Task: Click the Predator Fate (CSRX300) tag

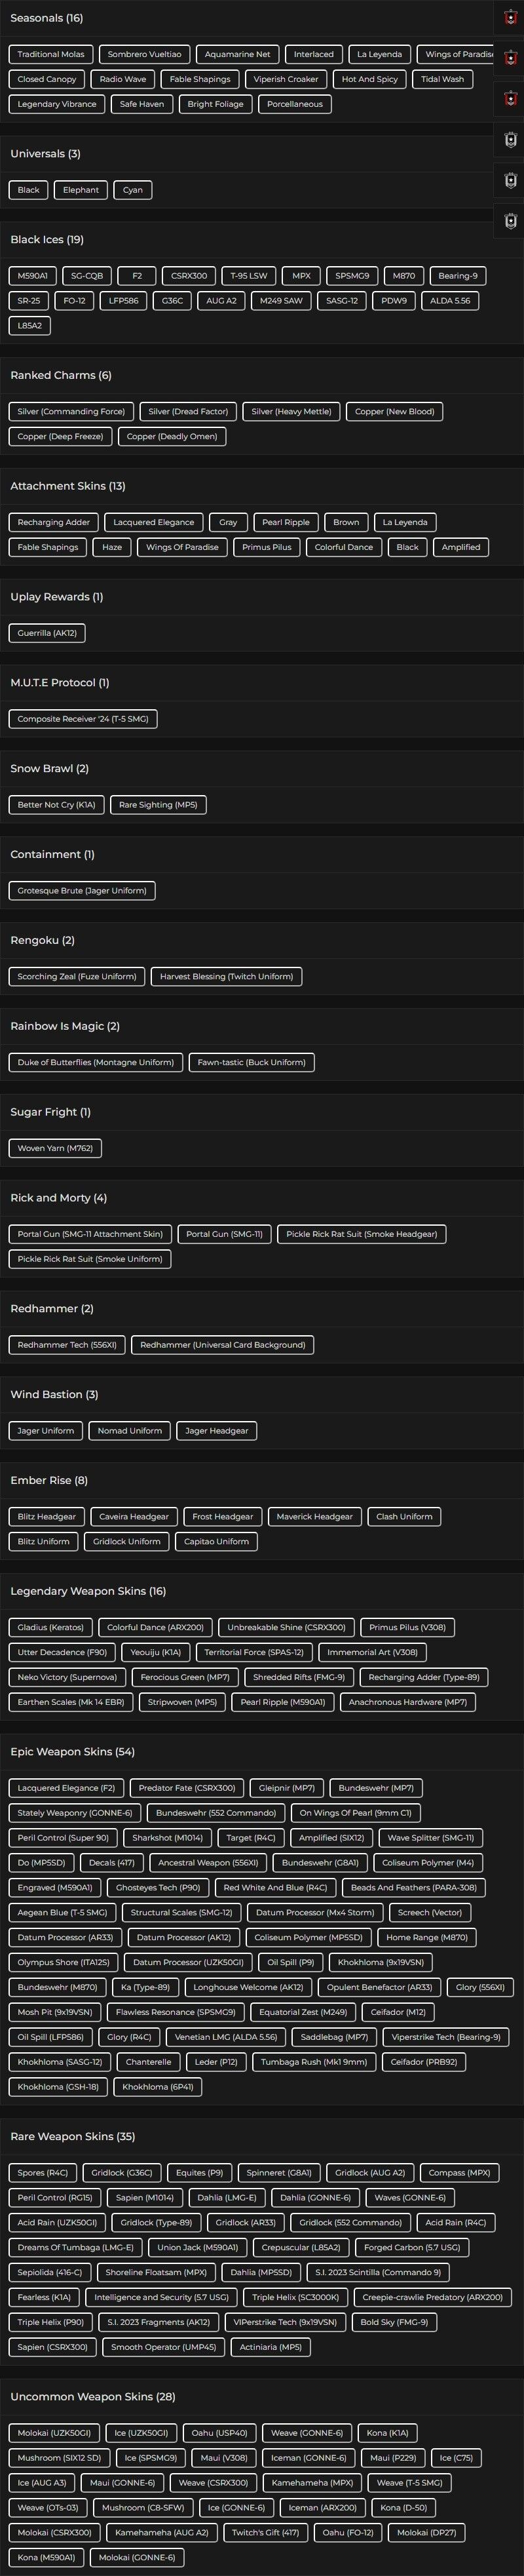Action: click(x=187, y=1788)
